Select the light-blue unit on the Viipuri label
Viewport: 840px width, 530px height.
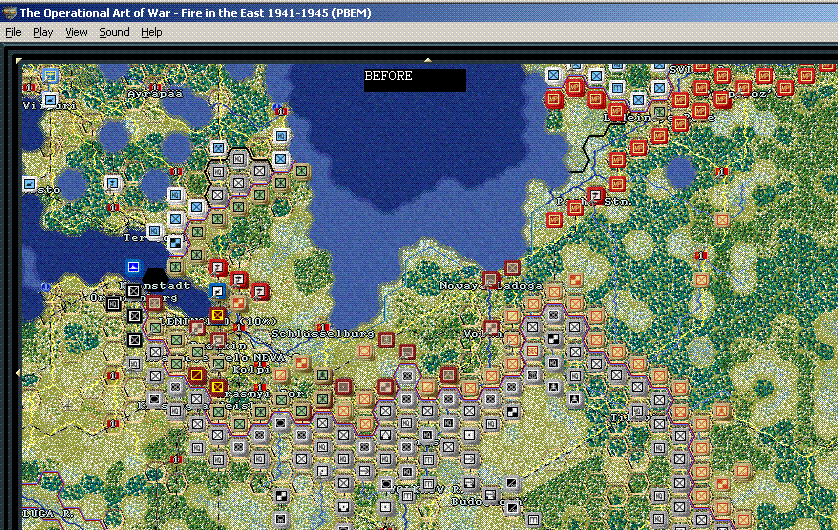coord(50,100)
